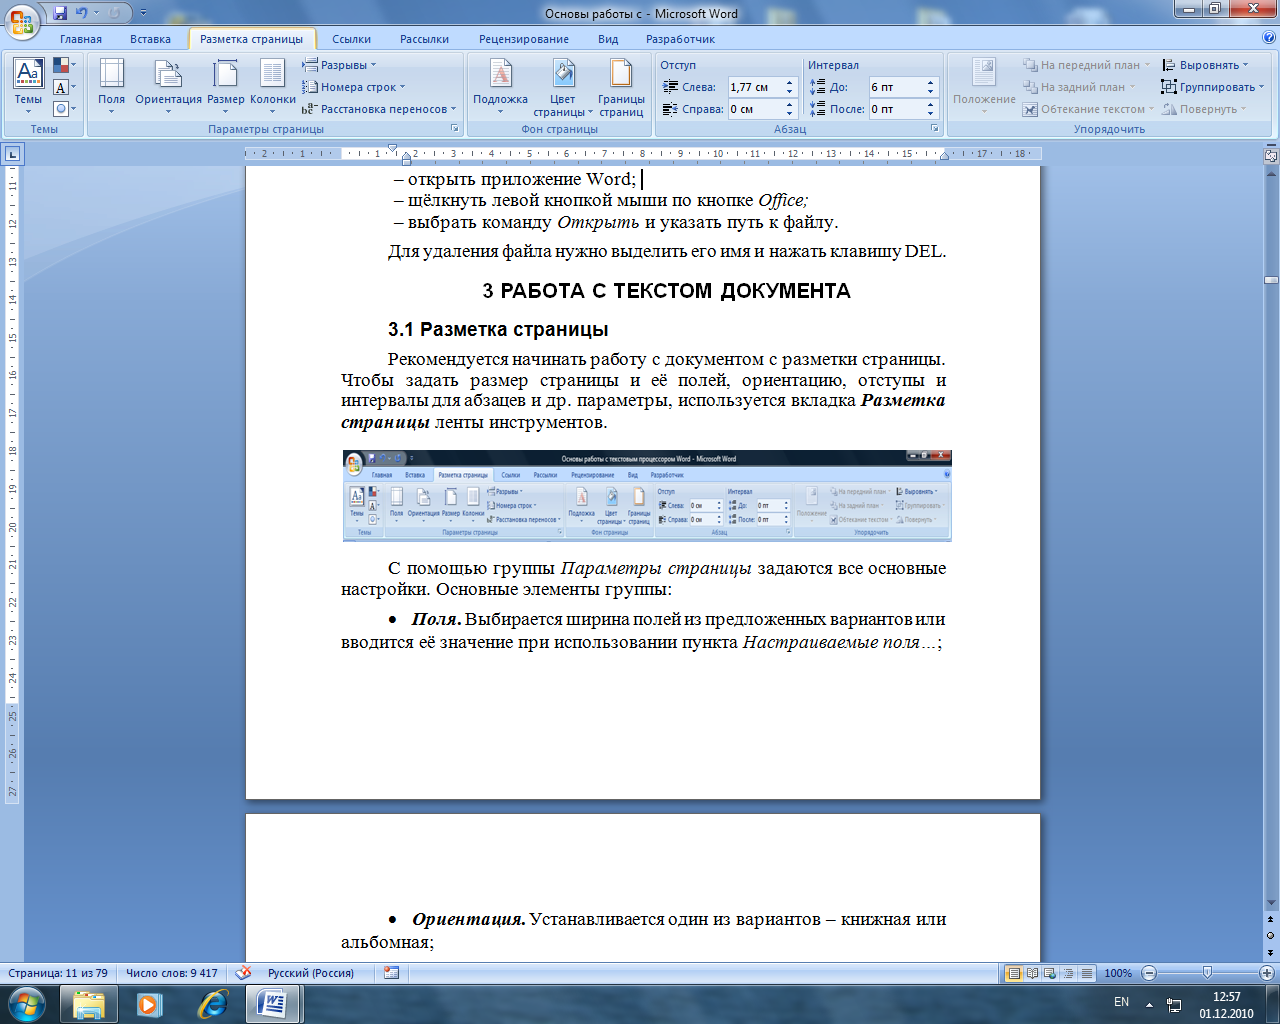Screen dimensions: 1280x1024
Task: Open the Колонки (Columns) menu
Action: [x=273, y=86]
